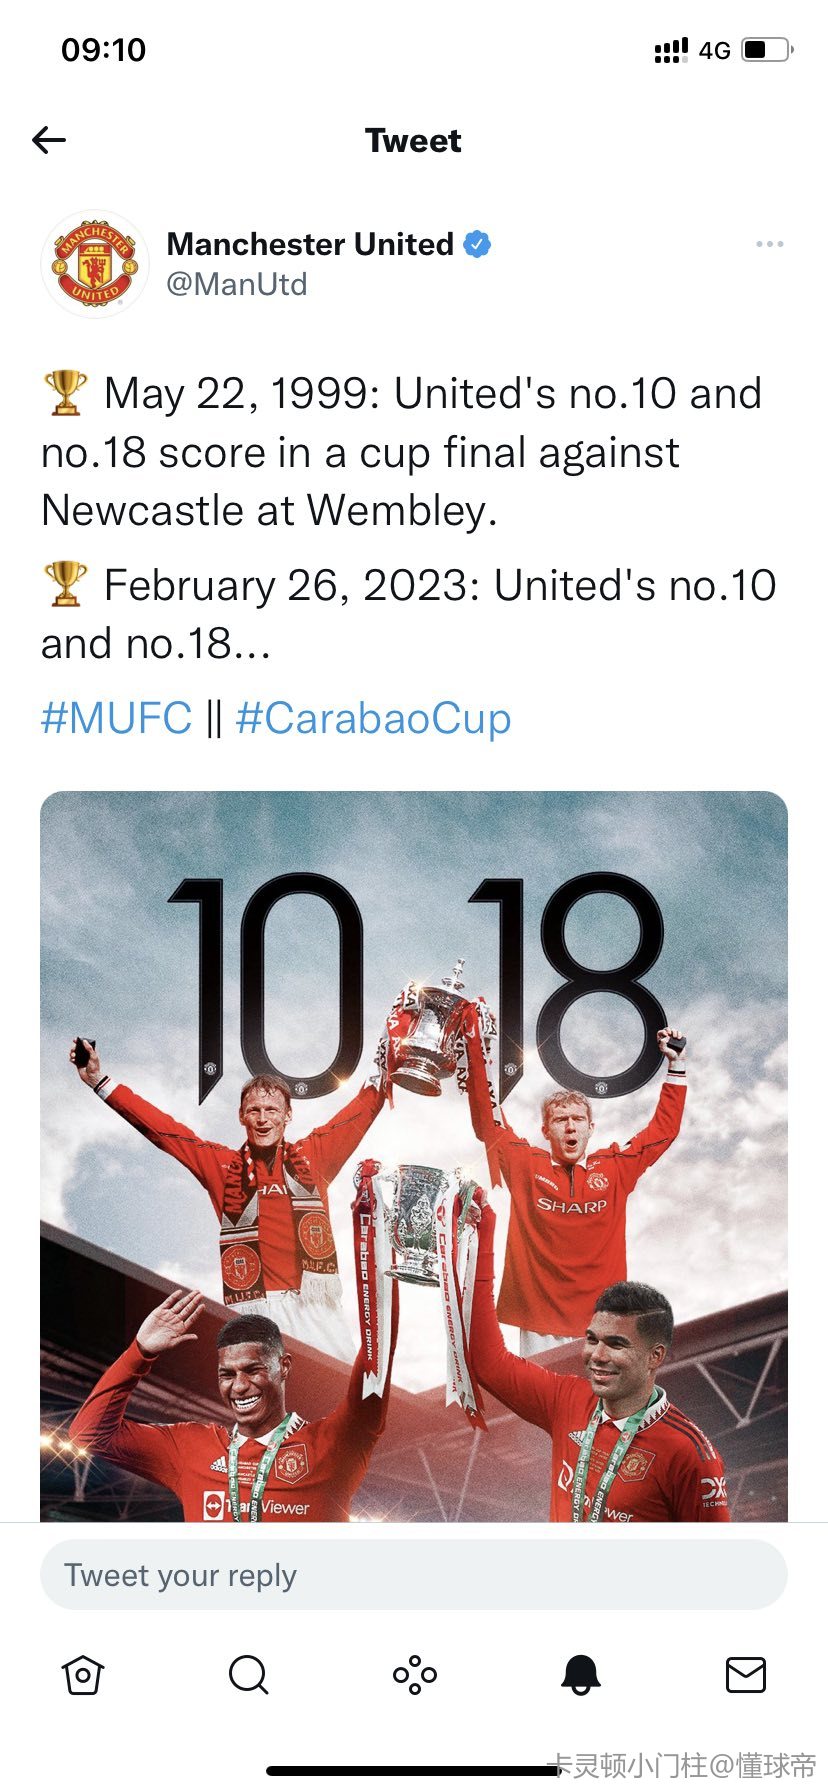Tap the Tweet header title
Screen dimensions: 828x1792
(414, 140)
